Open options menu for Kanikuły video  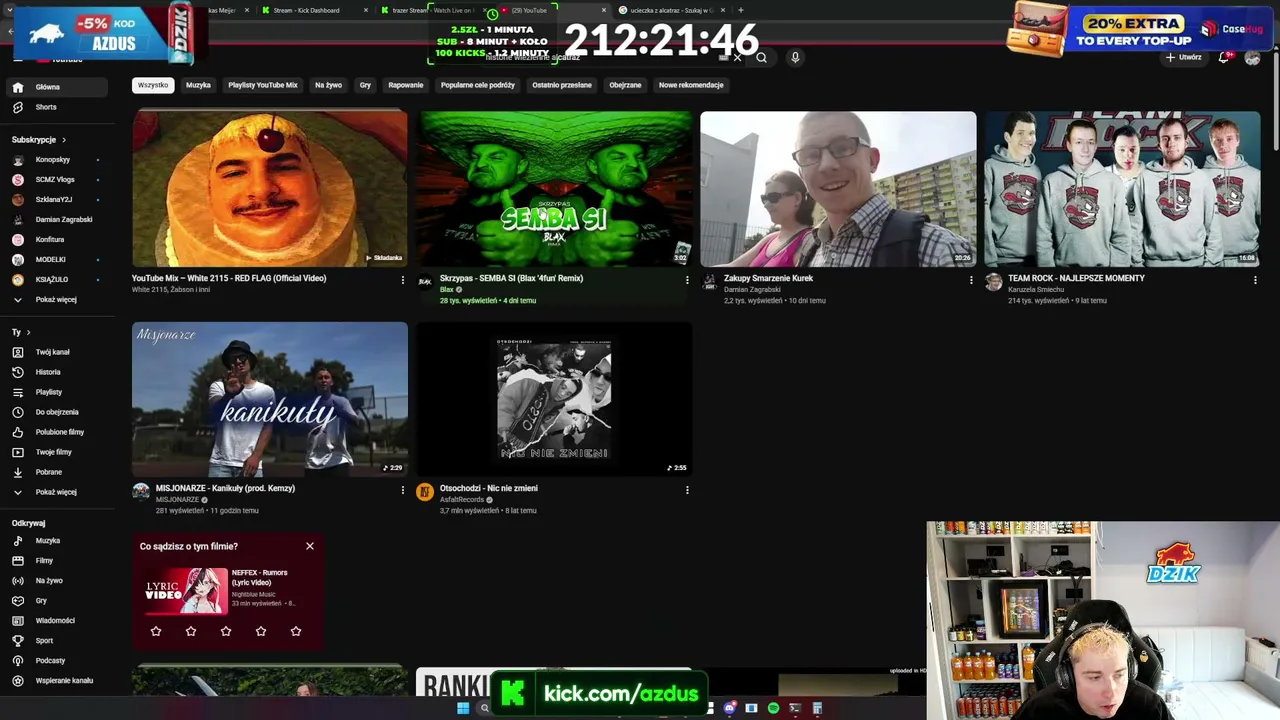coord(403,490)
